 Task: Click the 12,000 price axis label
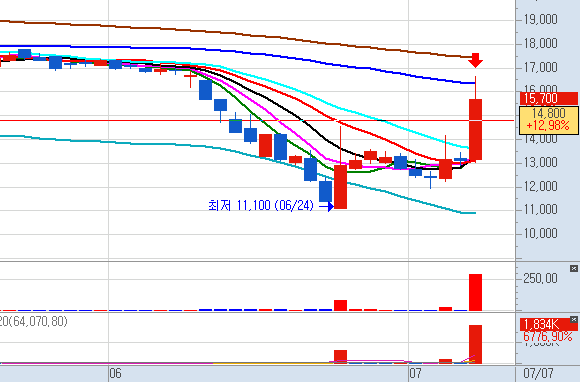540,186
